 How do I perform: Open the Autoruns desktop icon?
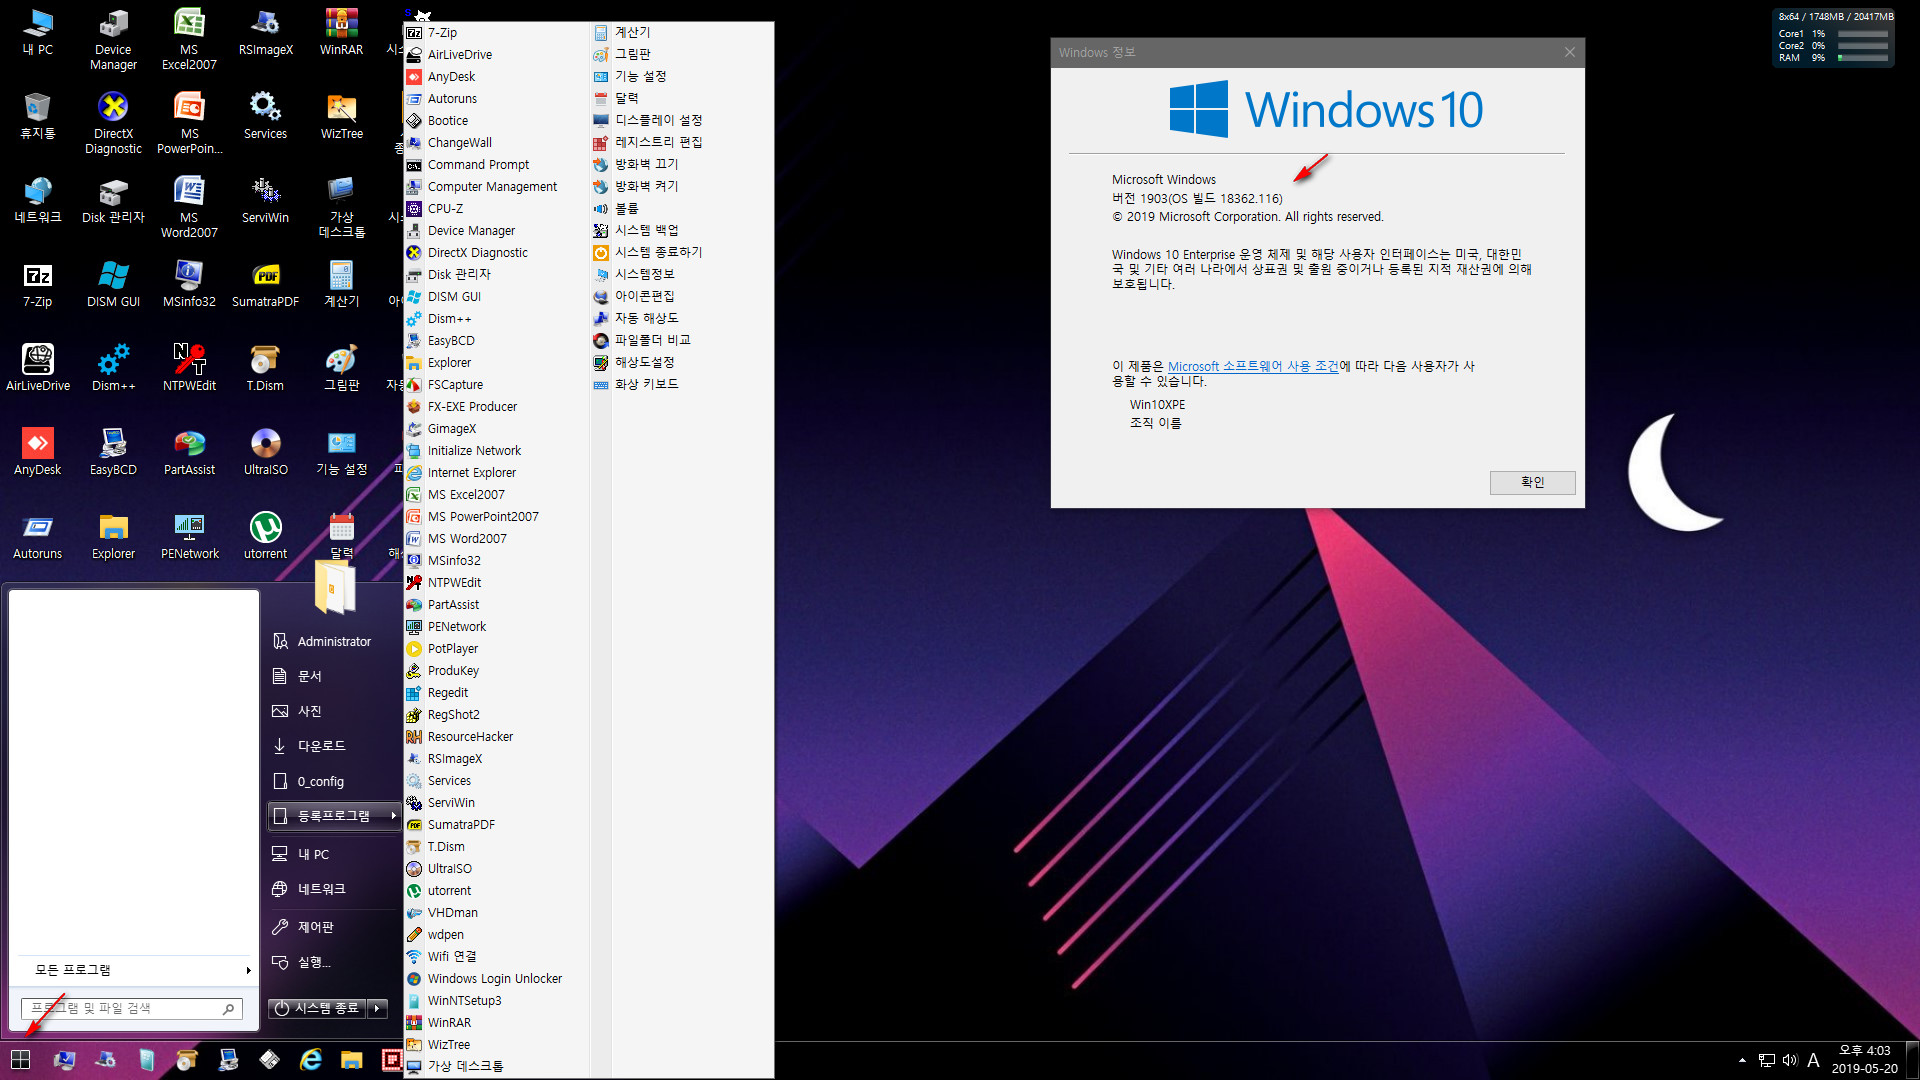coord(37,537)
